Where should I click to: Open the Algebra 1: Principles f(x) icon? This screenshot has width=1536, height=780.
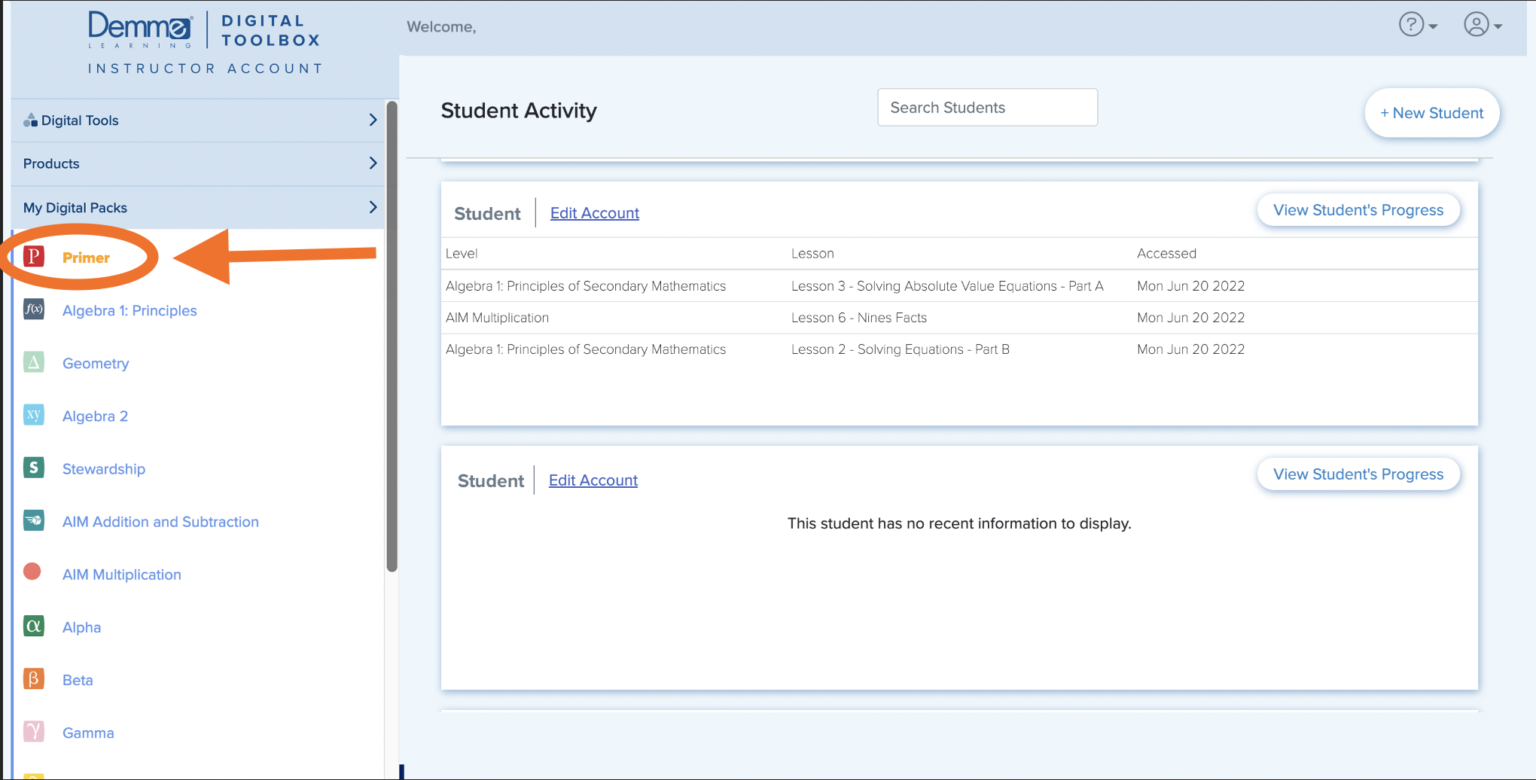pyautogui.click(x=34, y=310)
